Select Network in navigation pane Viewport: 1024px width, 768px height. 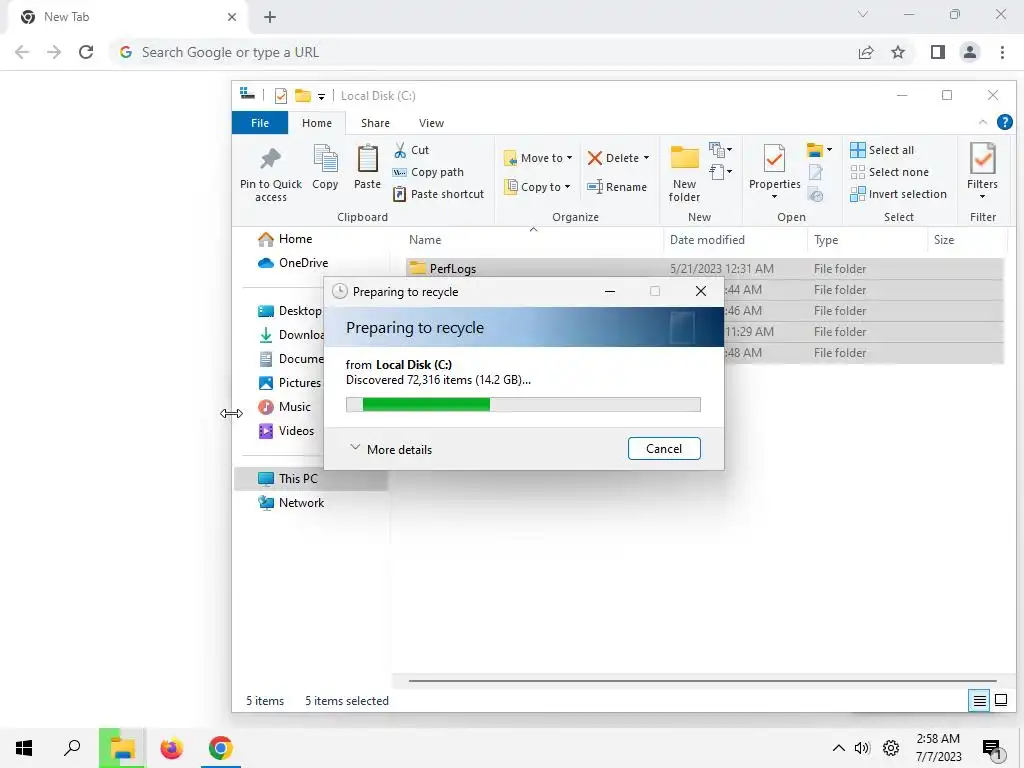click(291, 503)
